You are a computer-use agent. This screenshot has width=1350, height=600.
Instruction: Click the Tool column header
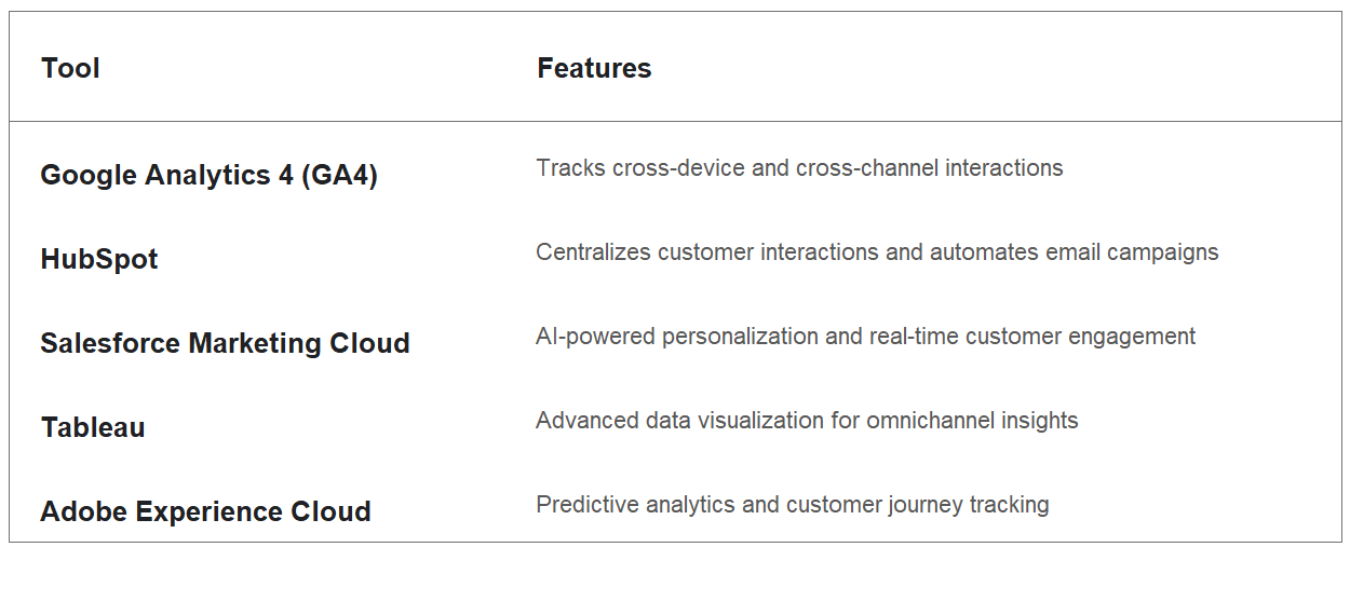click(70, 68)
